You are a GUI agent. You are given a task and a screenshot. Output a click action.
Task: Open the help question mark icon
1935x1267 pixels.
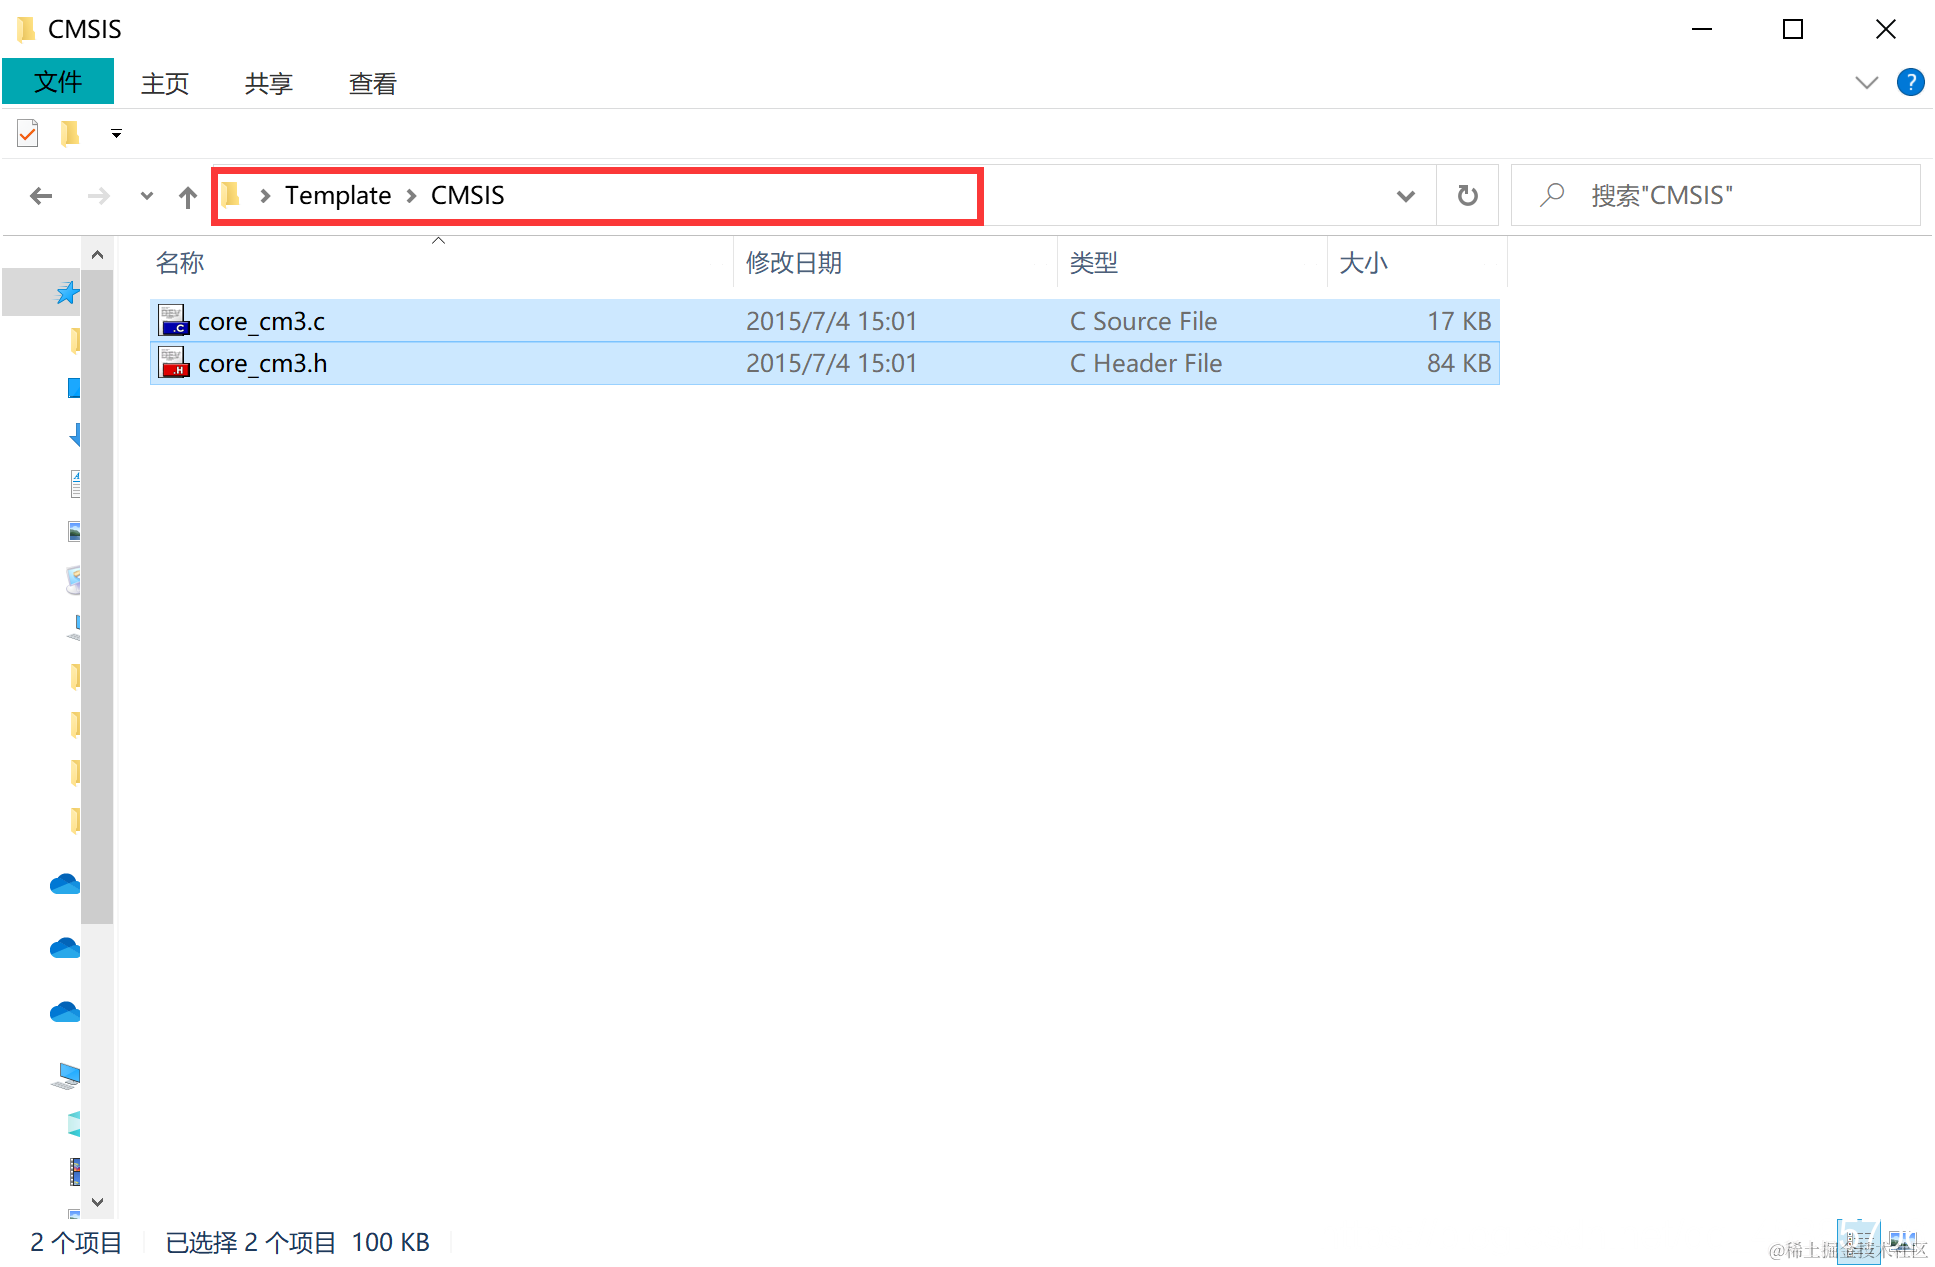[1910, 82]
